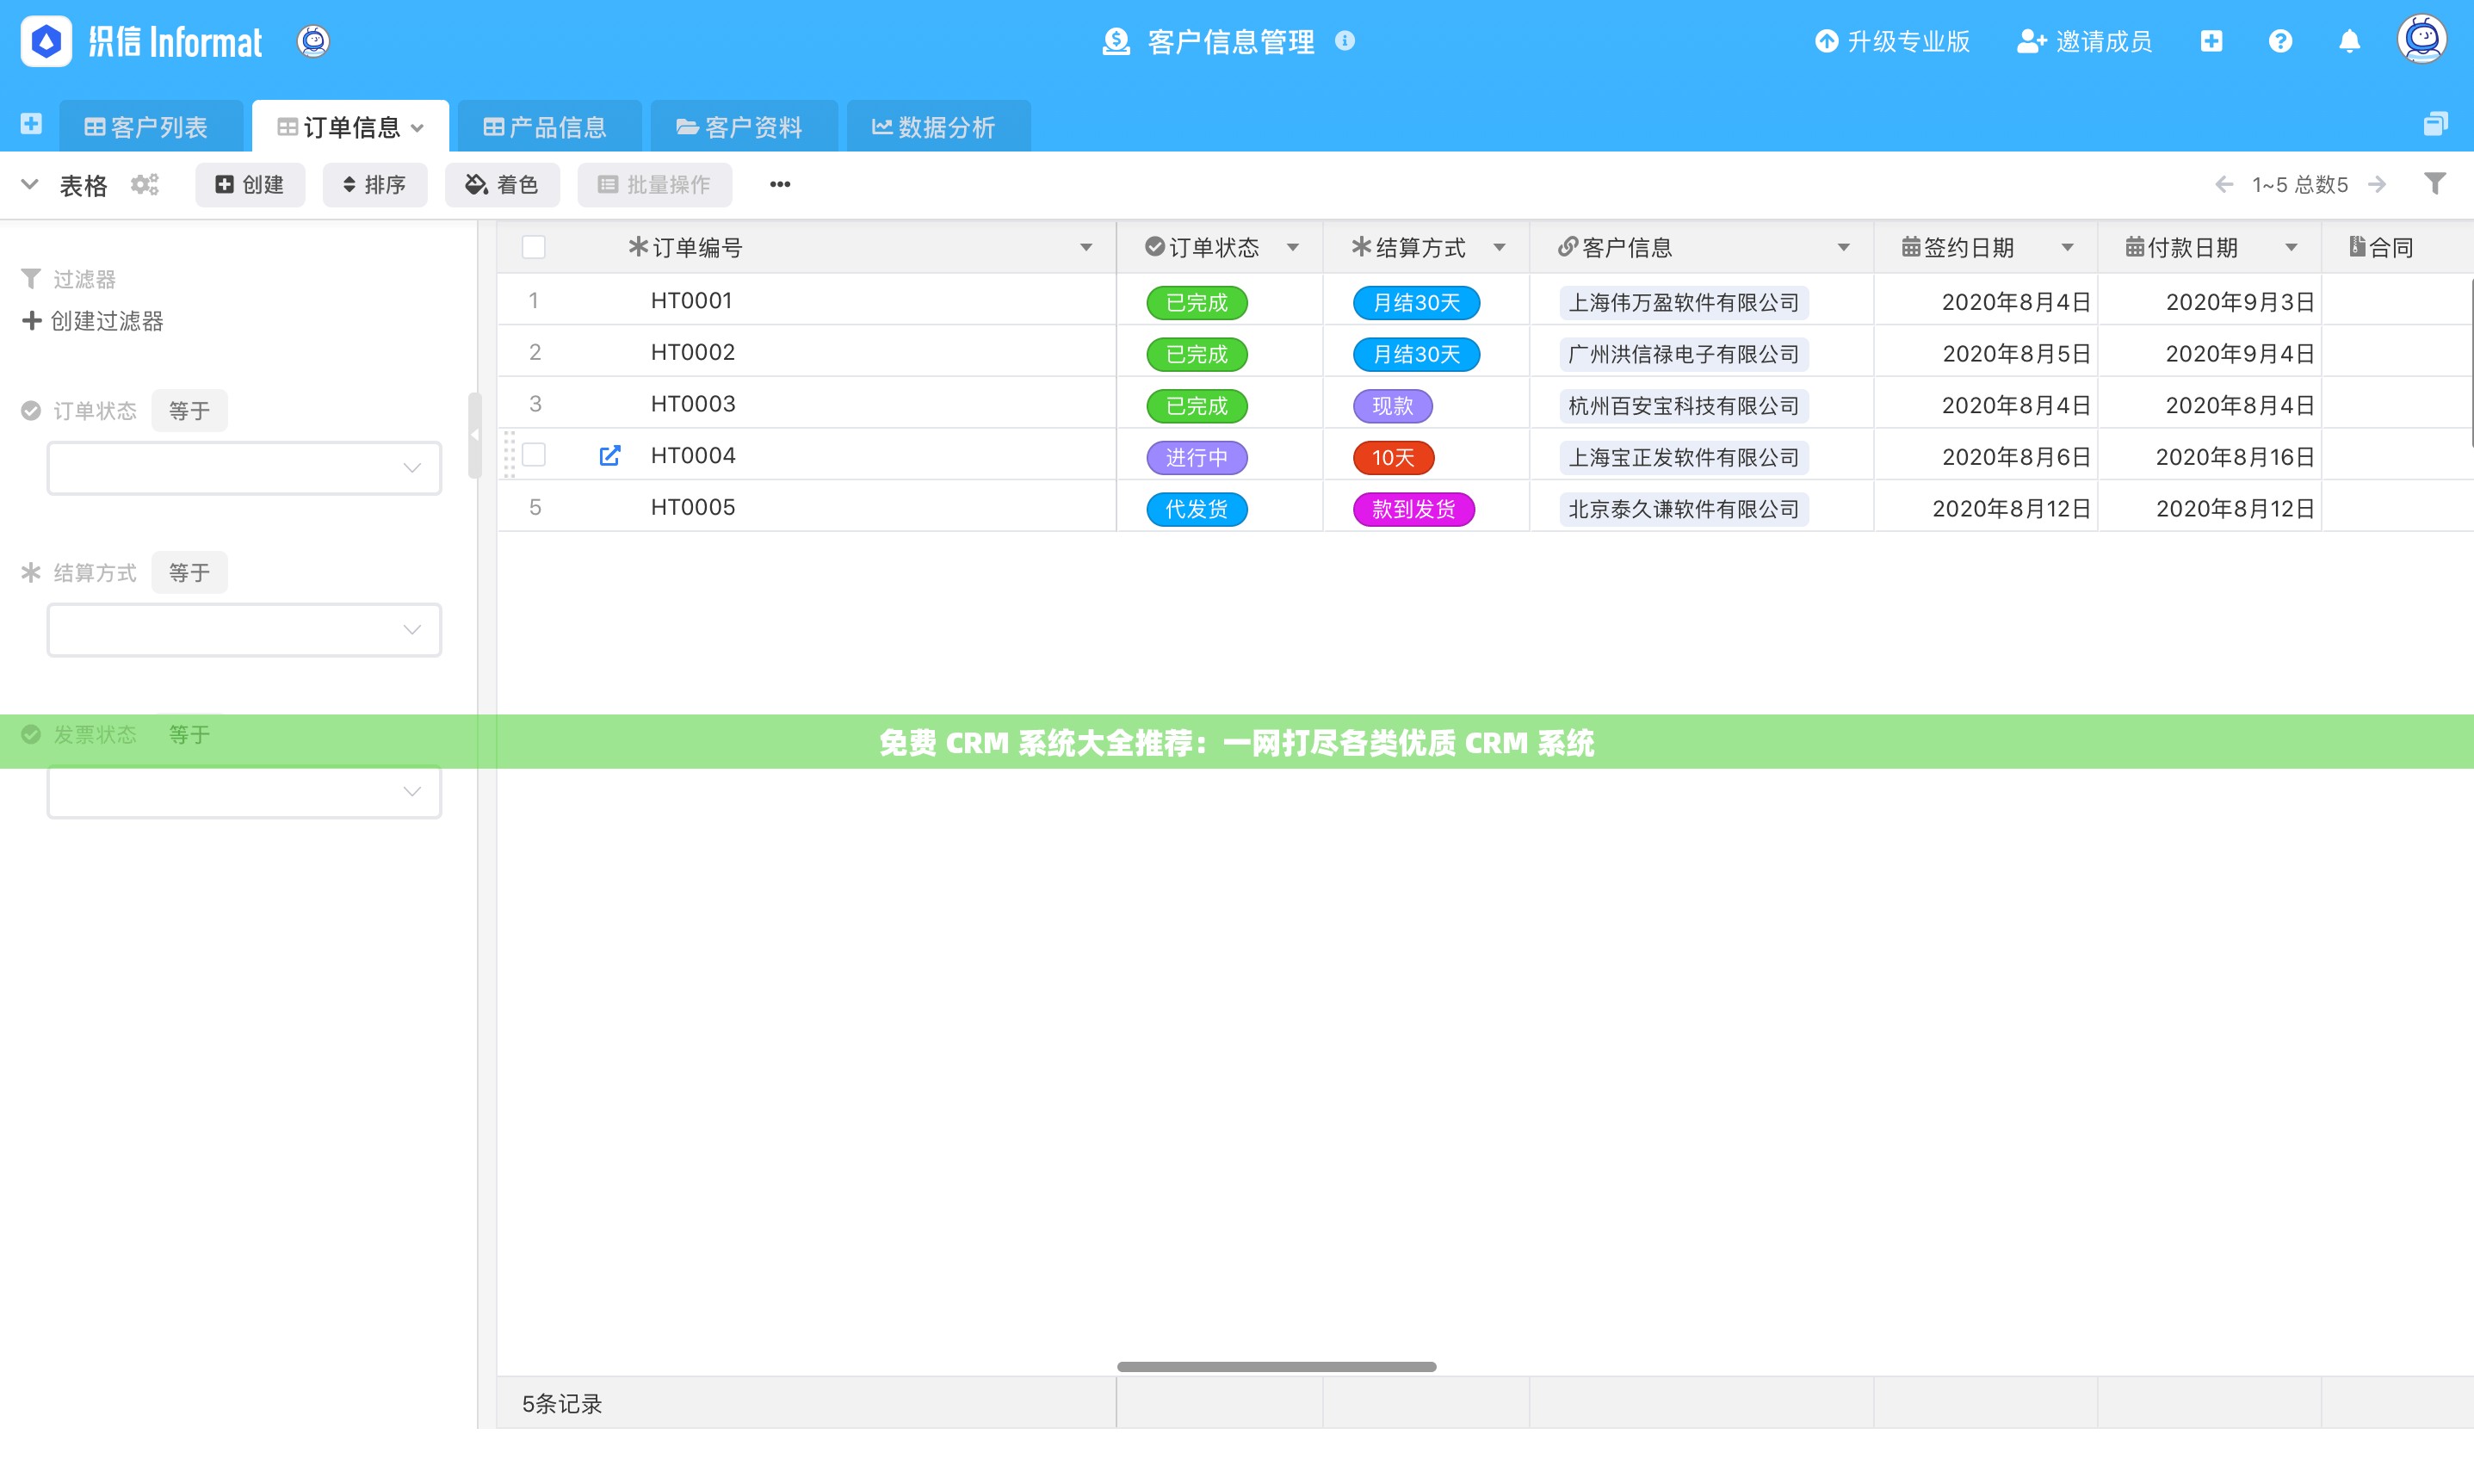
Task: Click the horizontal scrollbar thumb
Action: [1277, 1366]
